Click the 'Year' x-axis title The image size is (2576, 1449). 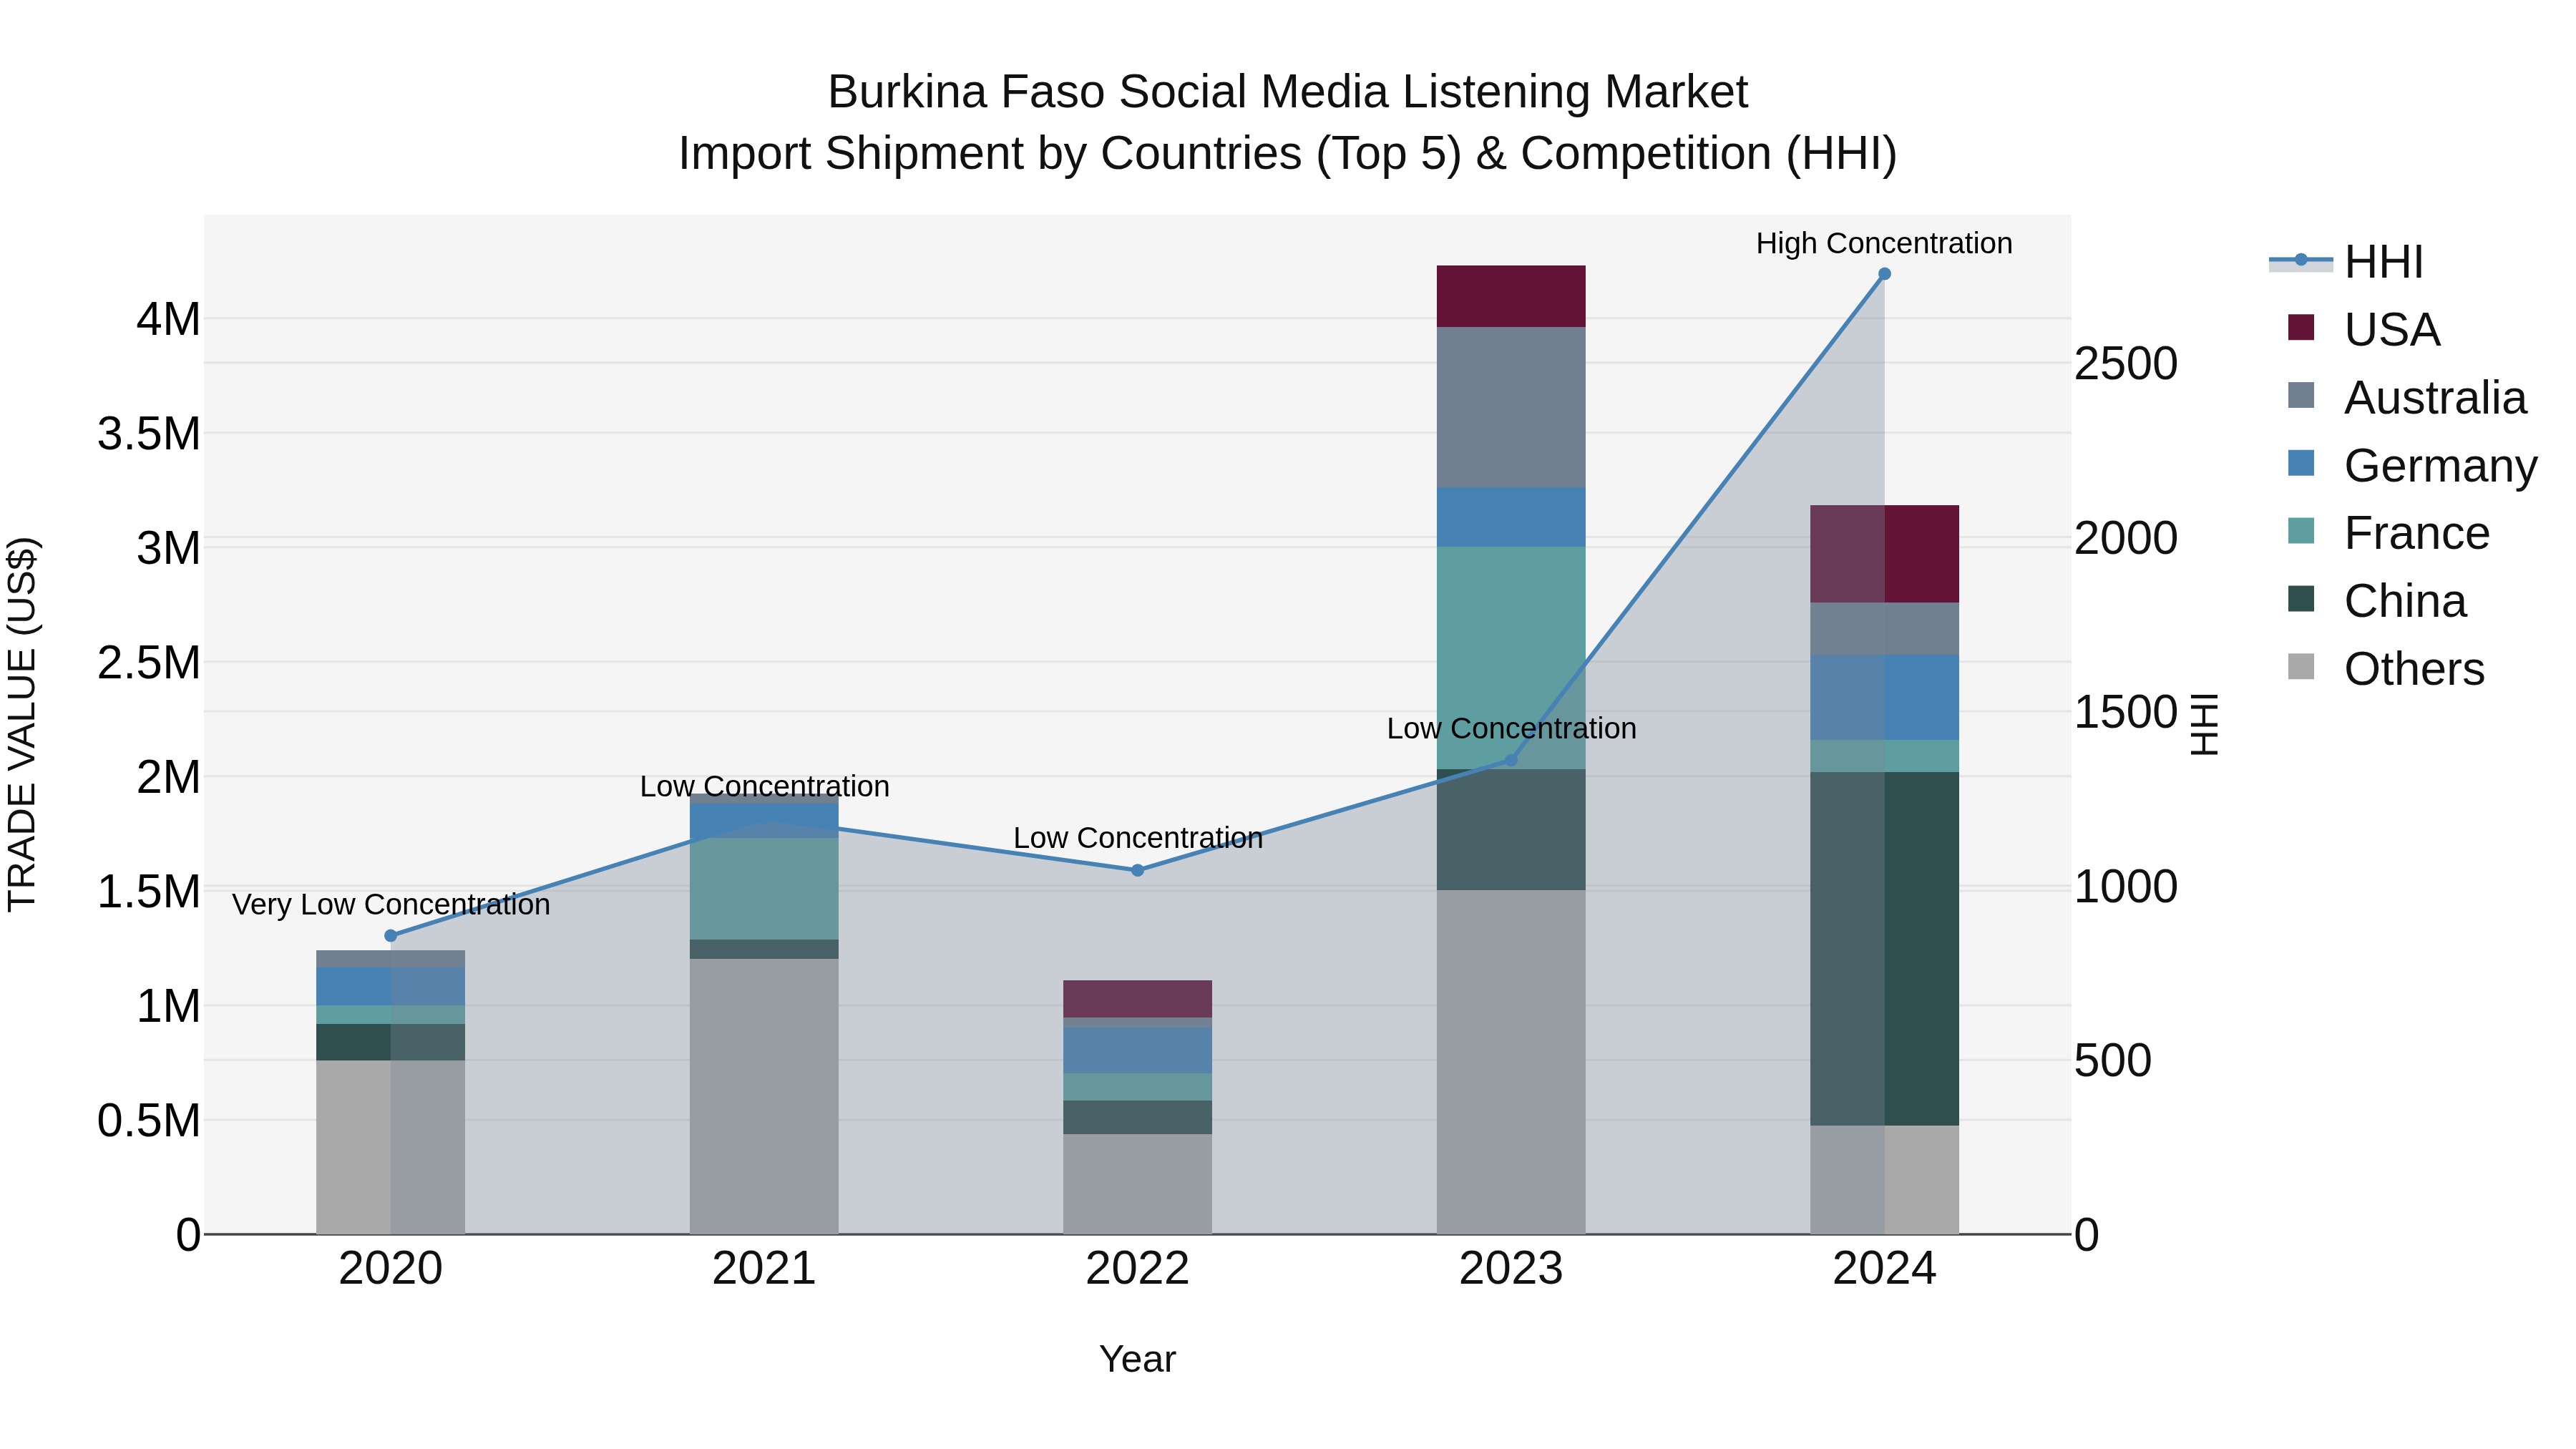click(1137, 1360)
